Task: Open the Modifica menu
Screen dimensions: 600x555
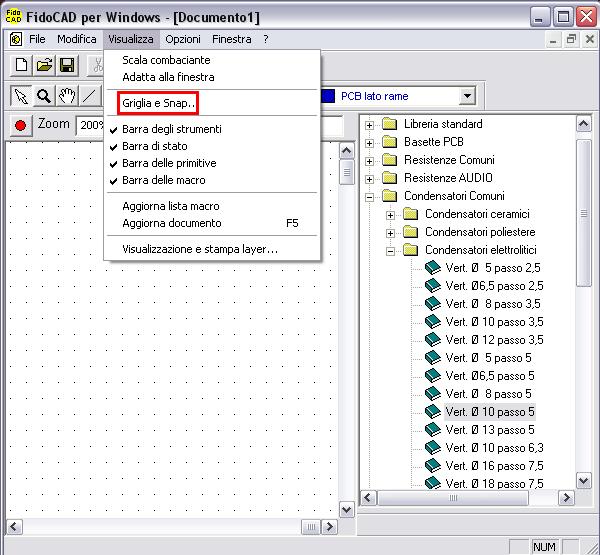Action: (x=77, y=39)
